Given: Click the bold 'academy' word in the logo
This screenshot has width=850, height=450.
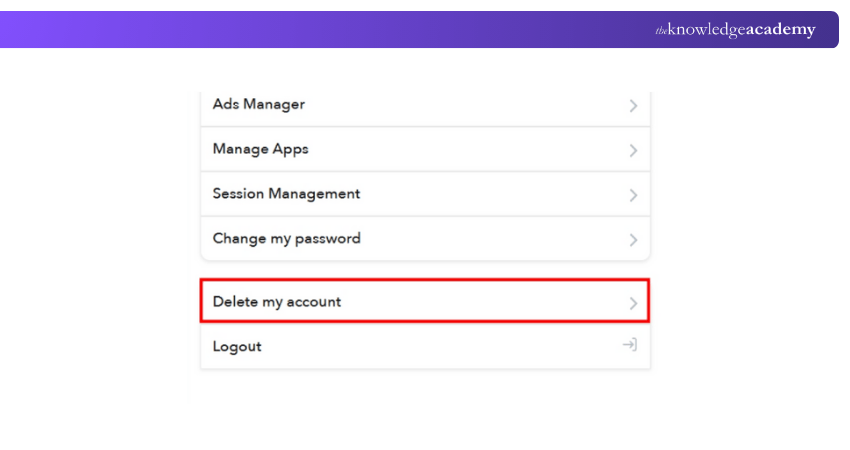Looking at the screenshot, I should [x=781, y=30].
